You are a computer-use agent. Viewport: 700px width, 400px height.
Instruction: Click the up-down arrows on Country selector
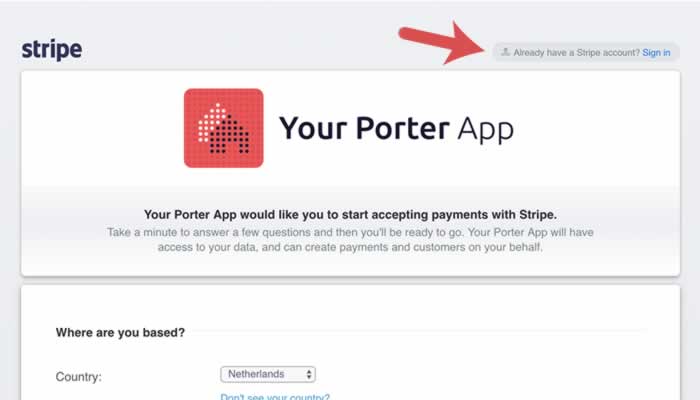click(309, 374)
